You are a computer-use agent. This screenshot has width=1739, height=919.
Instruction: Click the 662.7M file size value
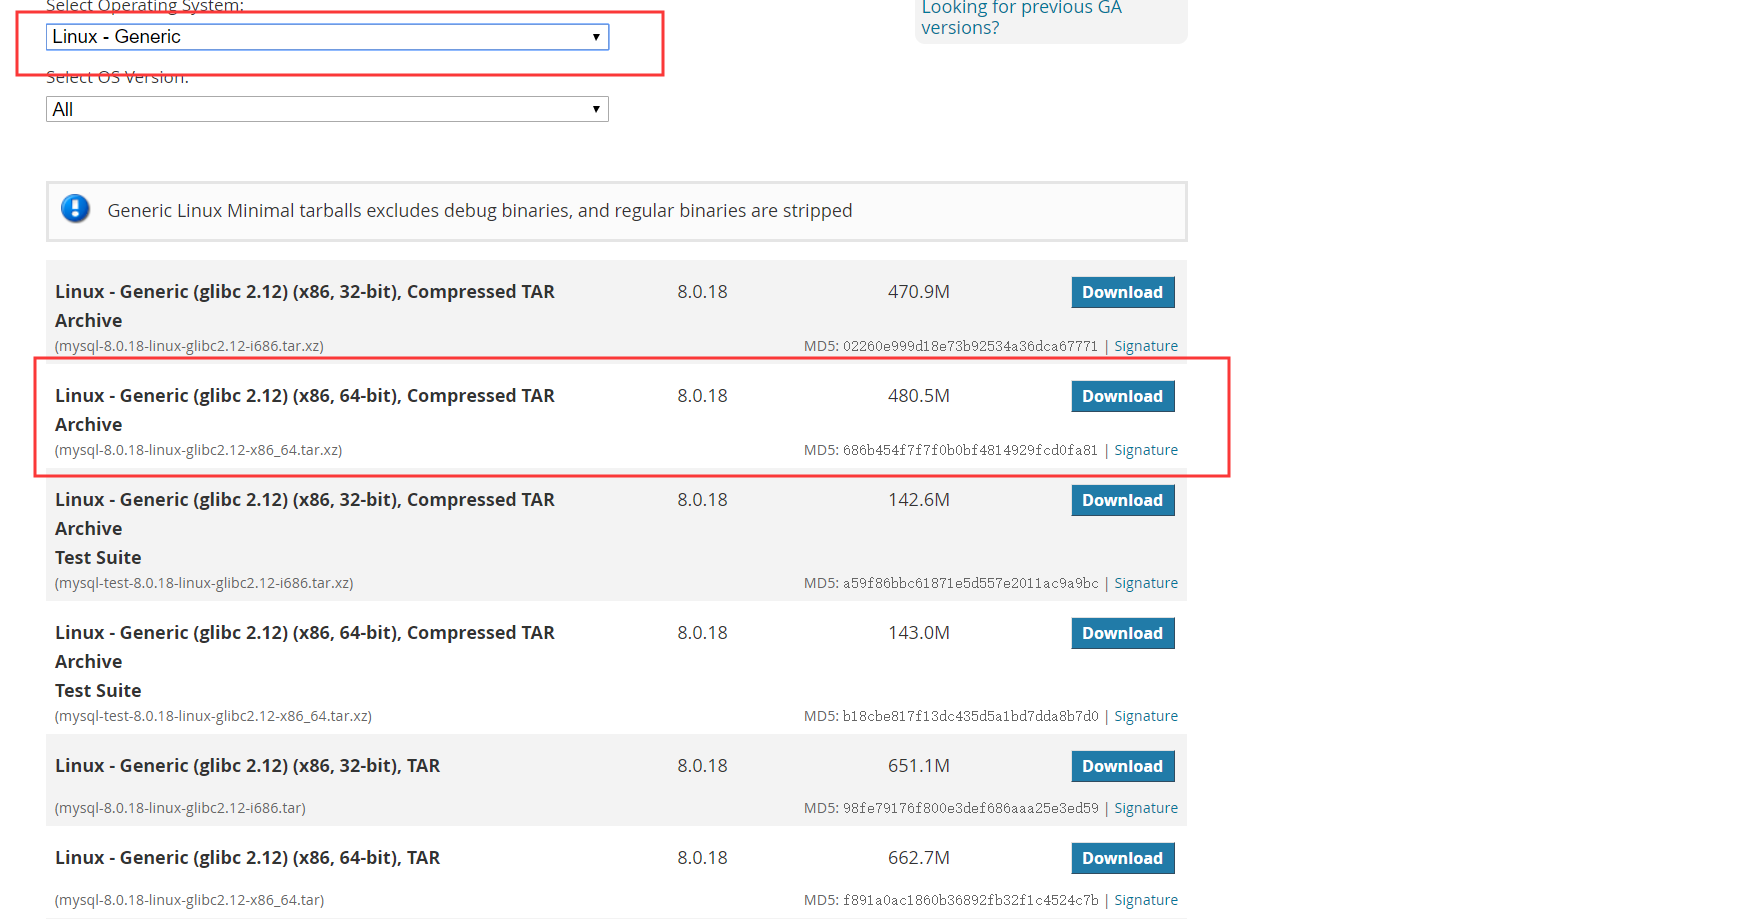(919, 858)
